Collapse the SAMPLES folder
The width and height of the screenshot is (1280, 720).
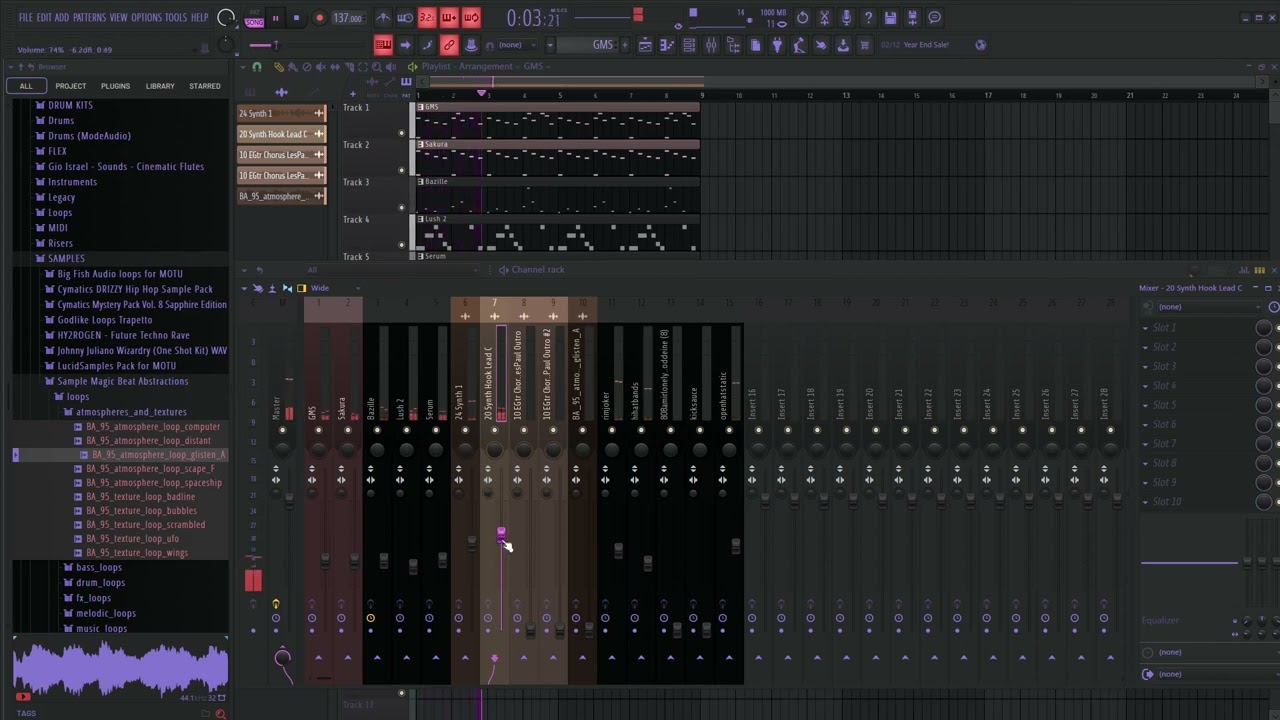[x=60, y=258]
